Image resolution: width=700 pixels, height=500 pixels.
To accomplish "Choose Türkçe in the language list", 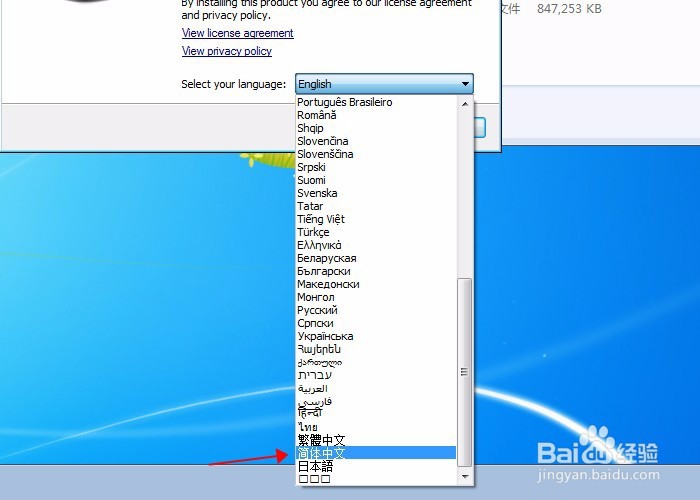I will 376,232.
